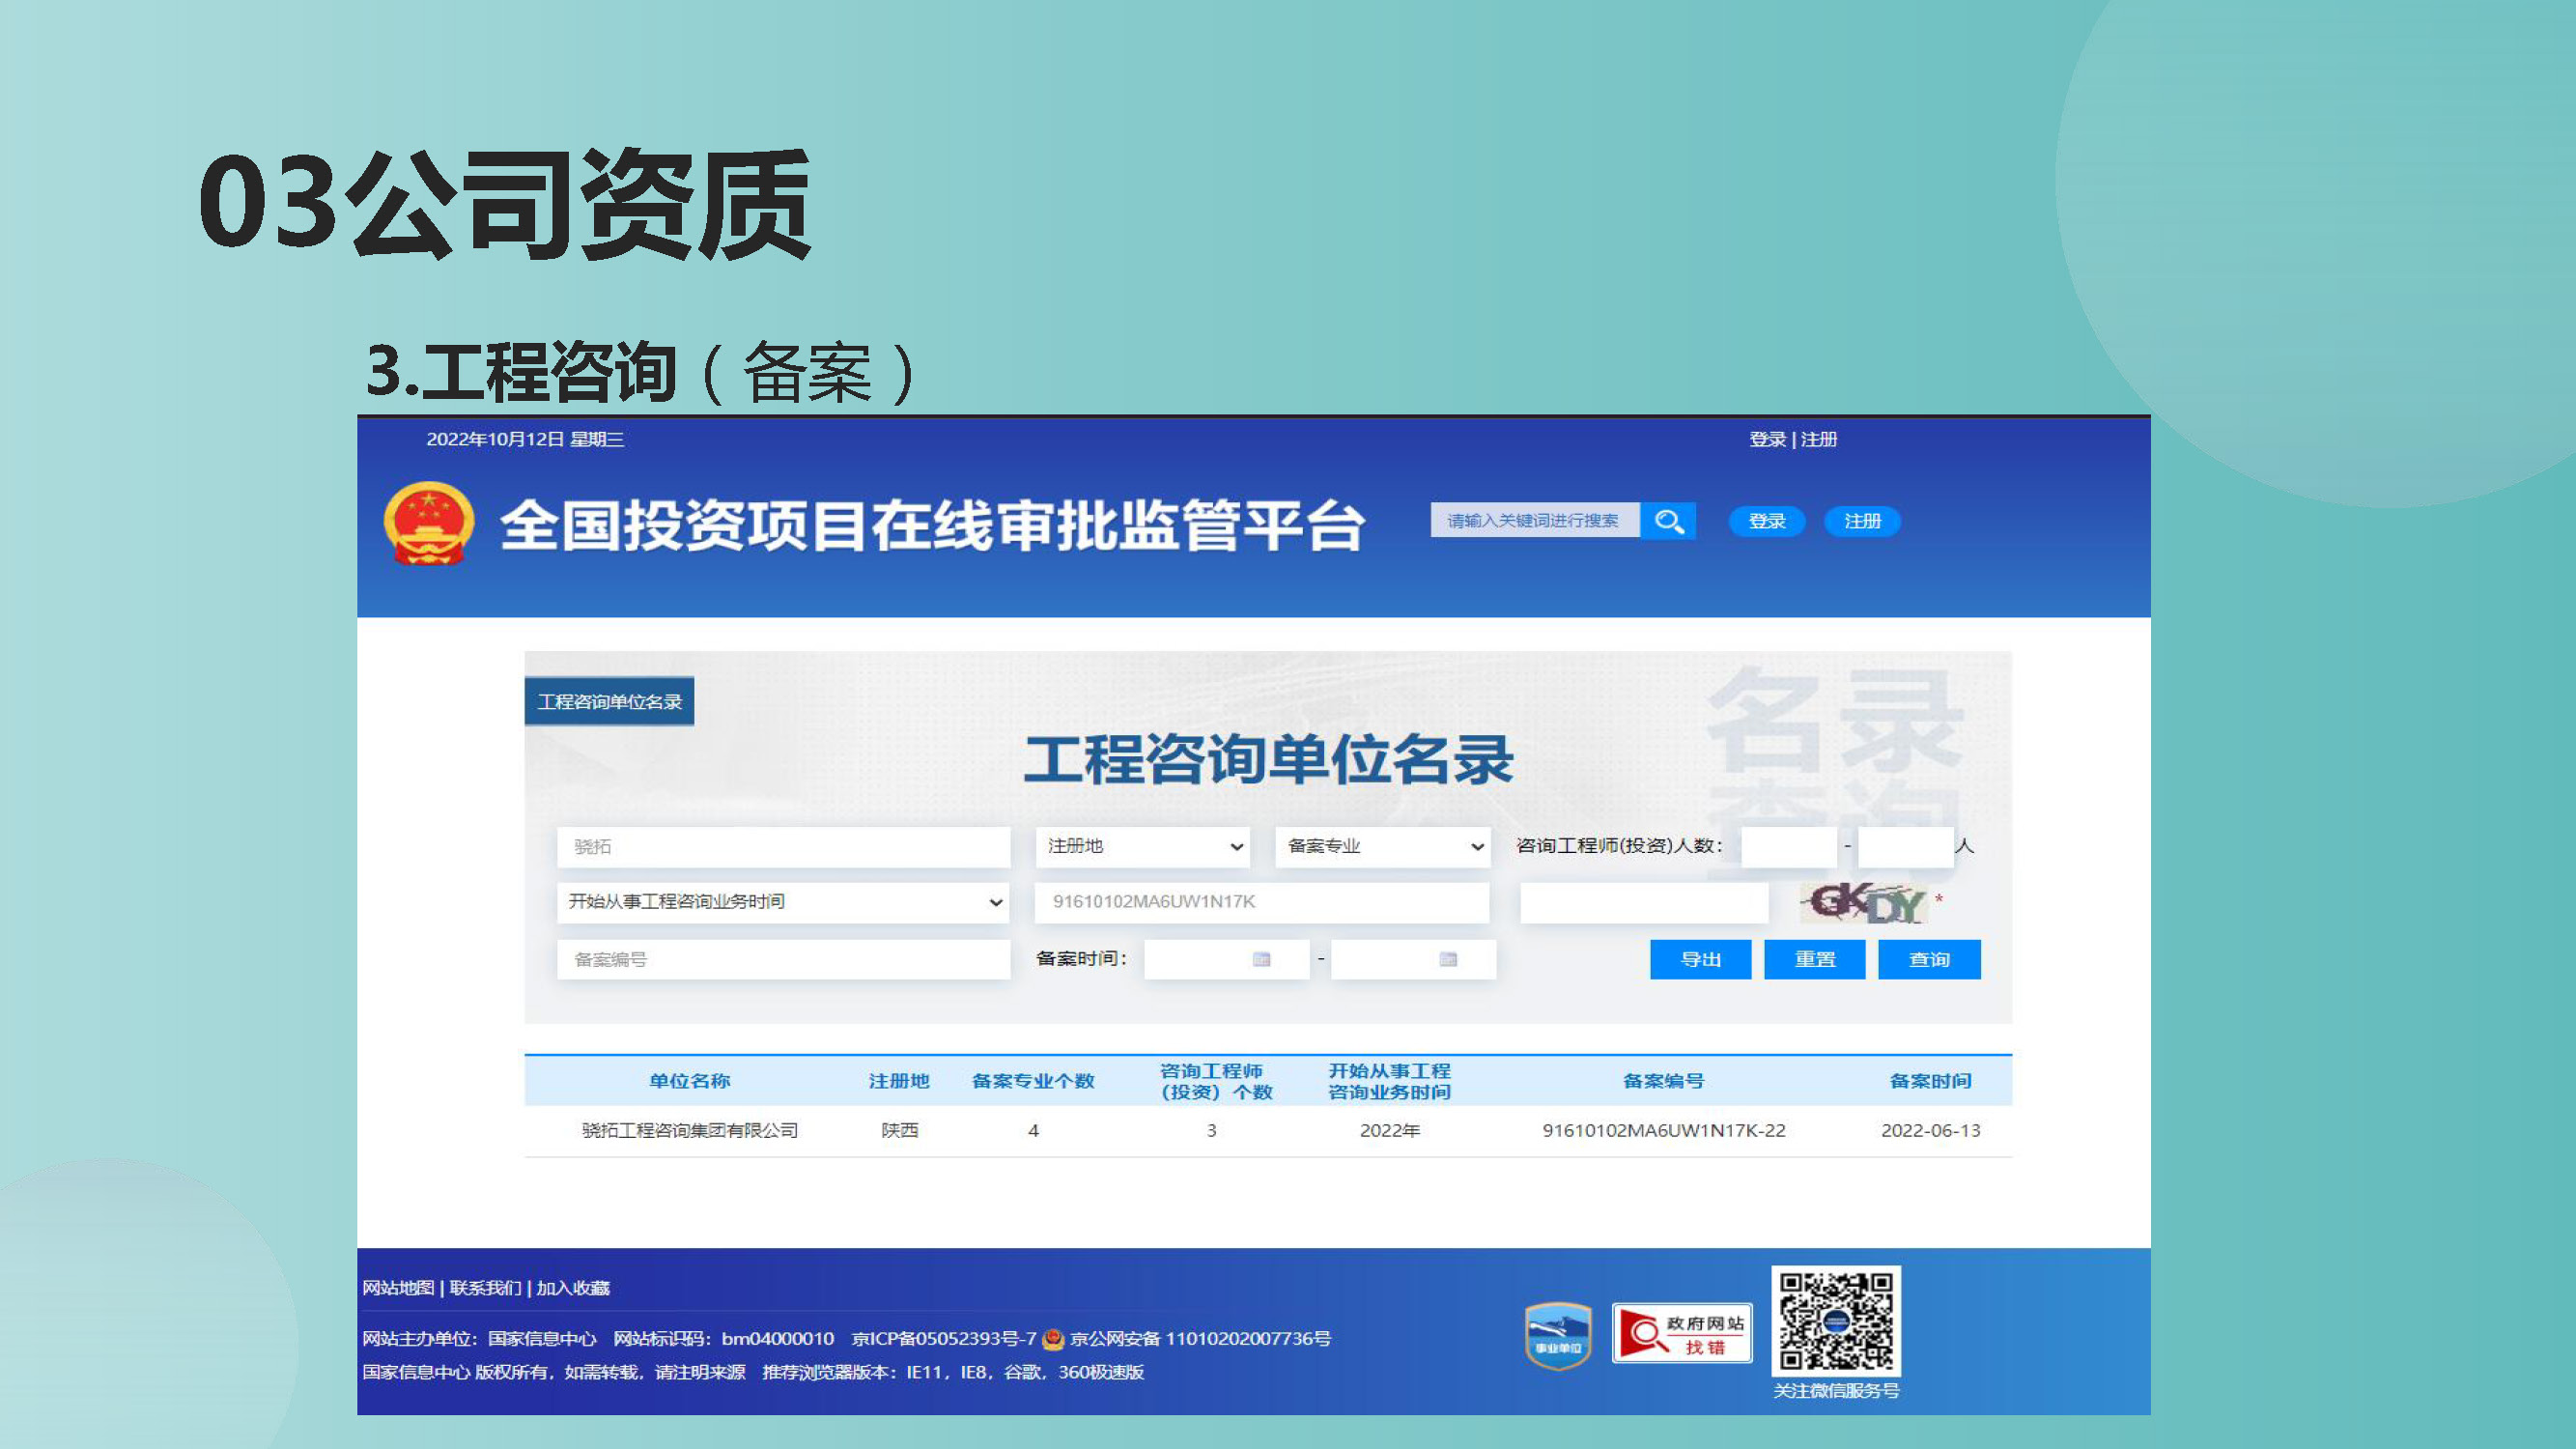Click 京ICP备05052393号-7 link
2576x1449 pixels.
[x=944, y=1338]
